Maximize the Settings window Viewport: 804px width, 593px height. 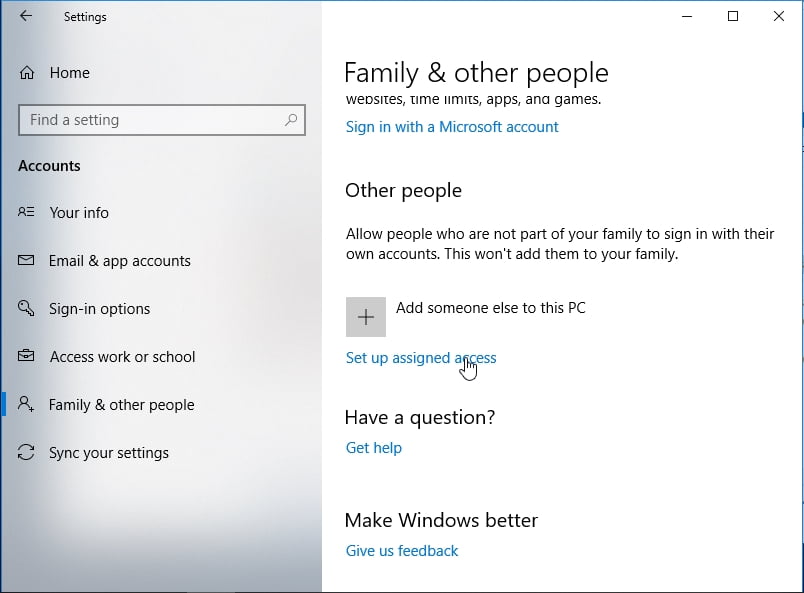[733, 17]
